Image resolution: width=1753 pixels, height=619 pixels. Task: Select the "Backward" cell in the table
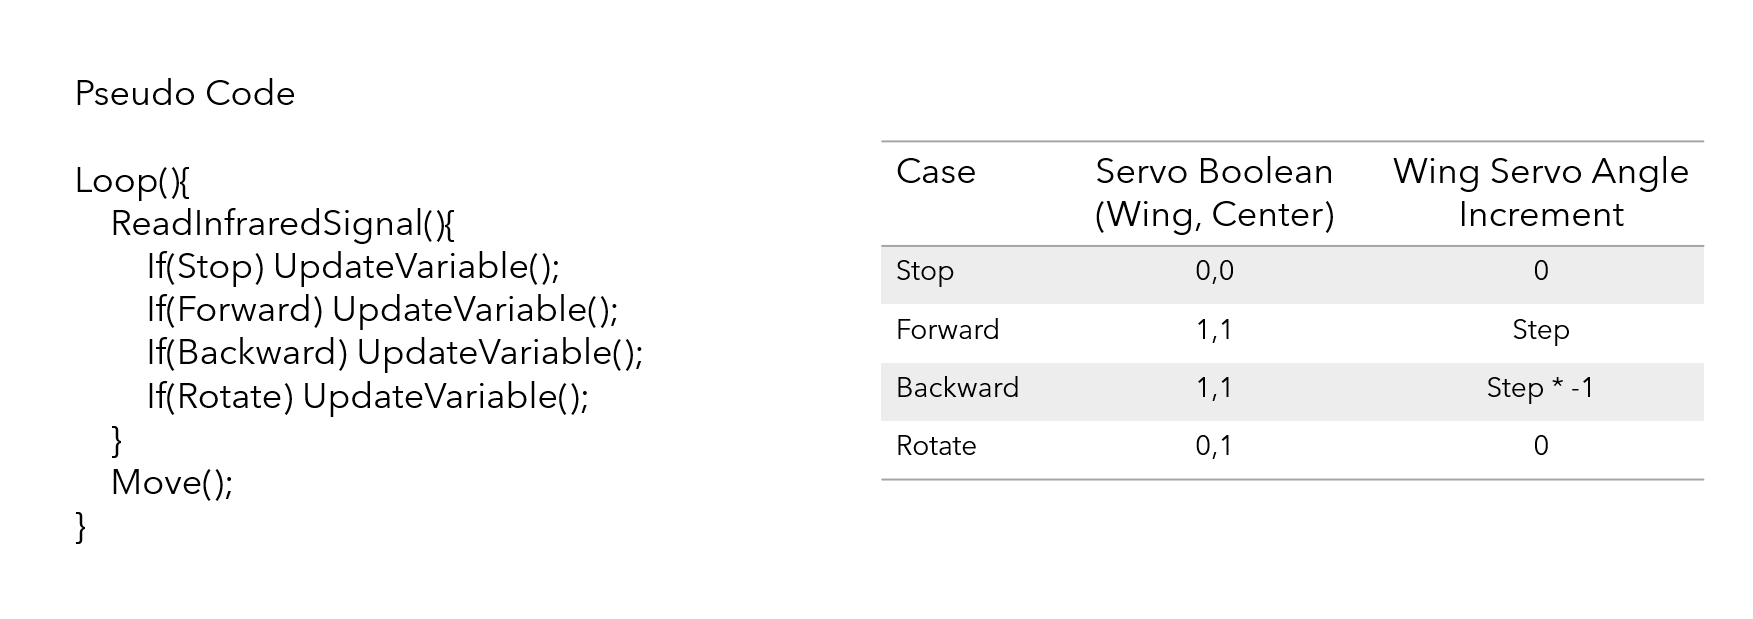[x=957, y=388]
